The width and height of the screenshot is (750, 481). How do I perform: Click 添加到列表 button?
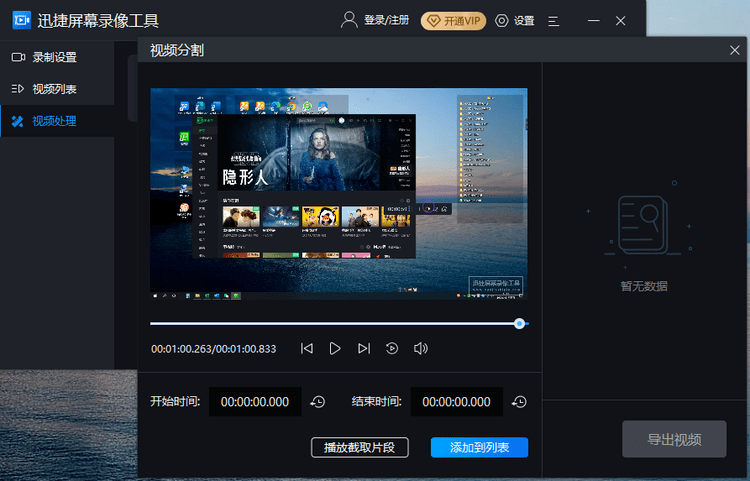tap(479, 448)
